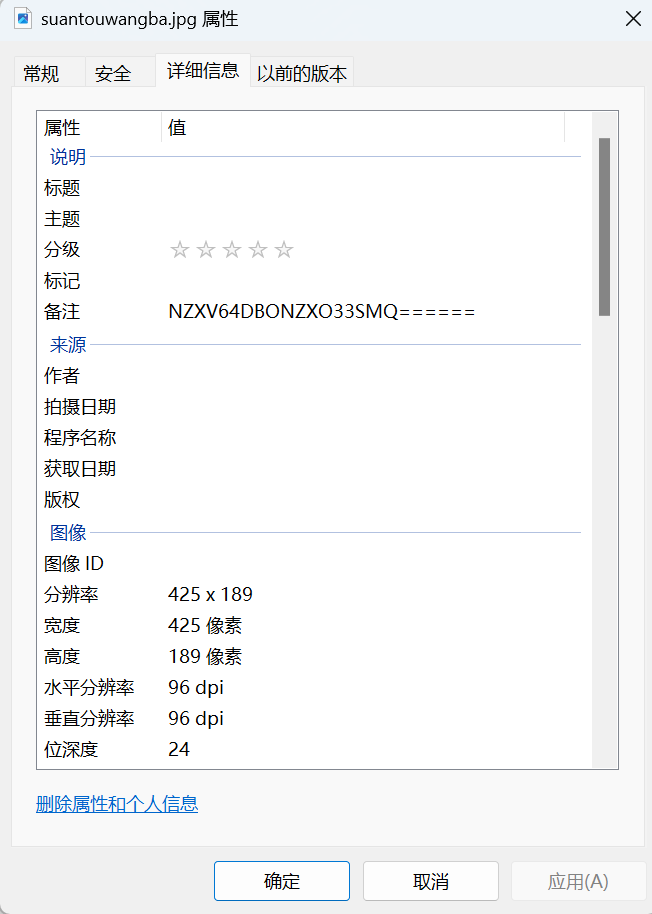Click the 应用(A) button

coord(578,881)
